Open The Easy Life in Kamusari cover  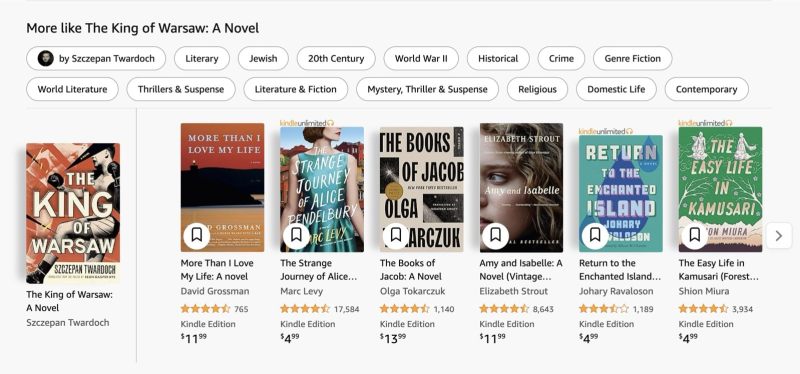720,189
